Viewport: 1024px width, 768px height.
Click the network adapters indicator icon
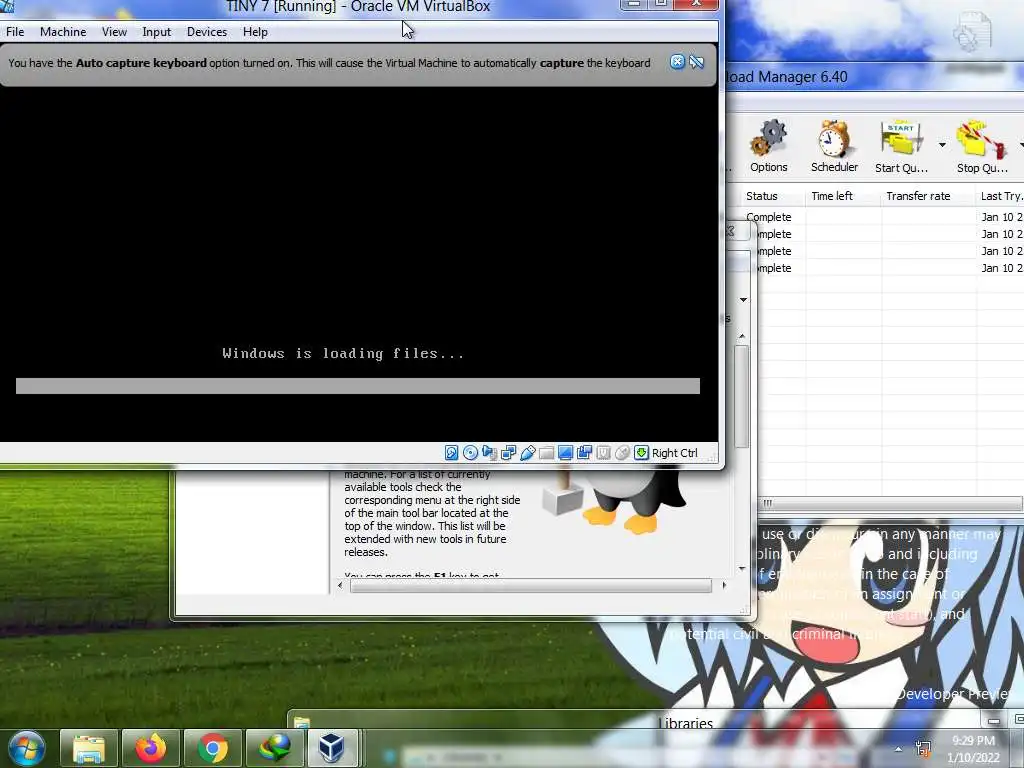508,453
